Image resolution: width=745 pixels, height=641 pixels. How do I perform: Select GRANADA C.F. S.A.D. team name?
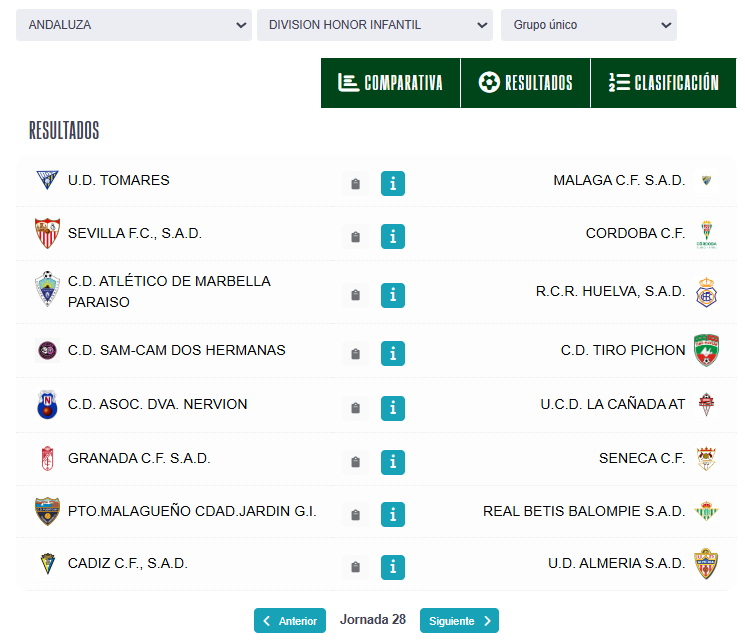pyautogui.click(x=139, y=459)
